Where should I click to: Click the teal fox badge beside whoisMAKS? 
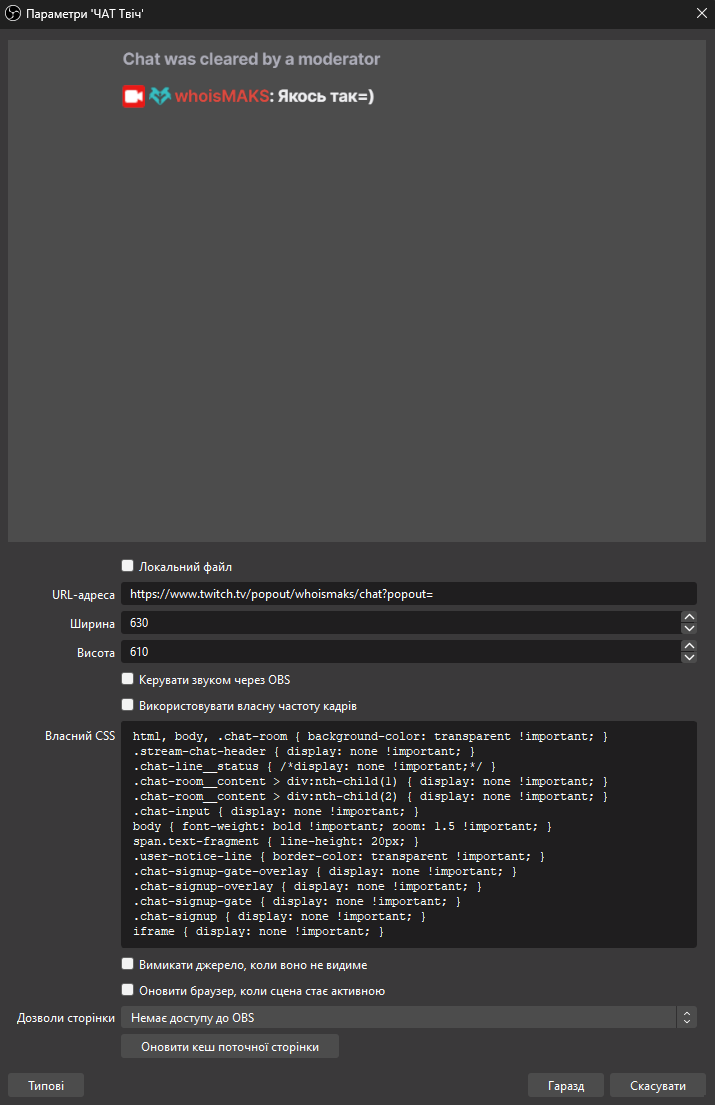point(160,97)
